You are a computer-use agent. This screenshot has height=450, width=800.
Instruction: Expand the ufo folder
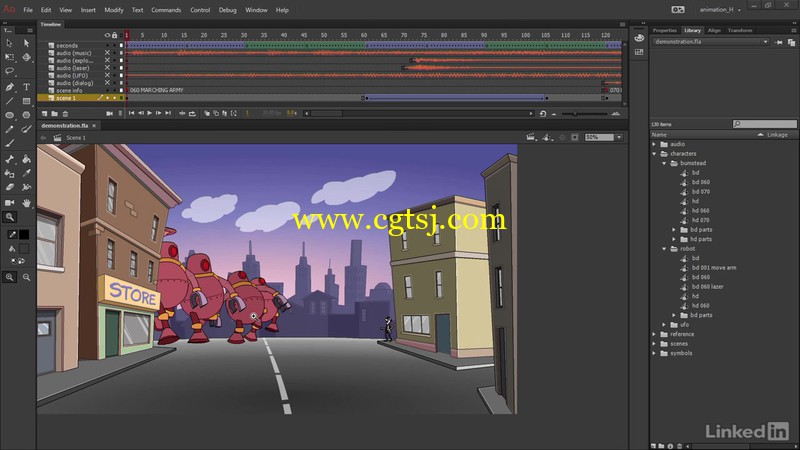click(x=664, y=324)
